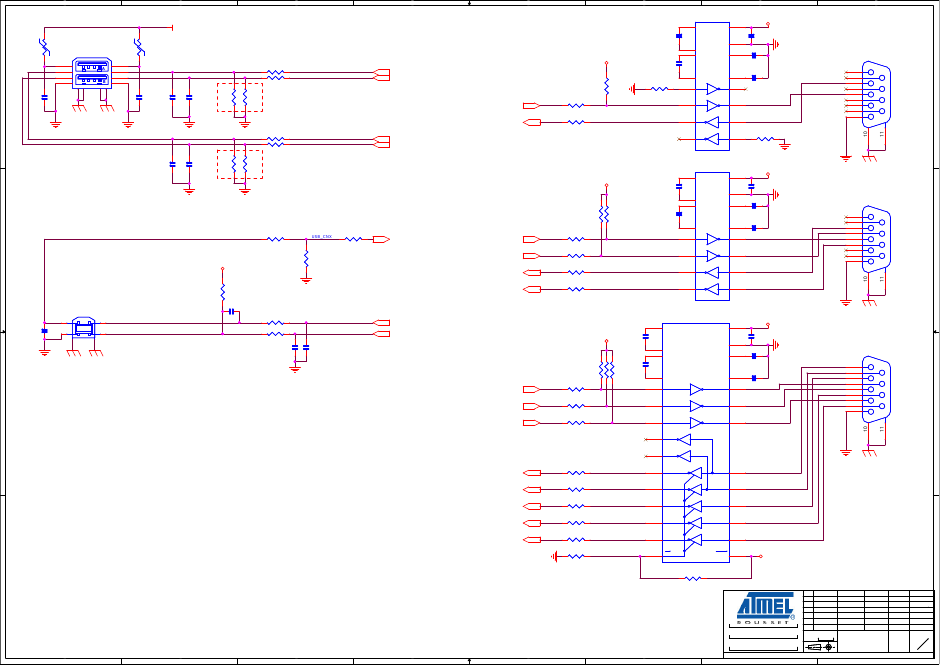Select the largest transceiver IC with ten buffers
950x671 pixels.
696,443
